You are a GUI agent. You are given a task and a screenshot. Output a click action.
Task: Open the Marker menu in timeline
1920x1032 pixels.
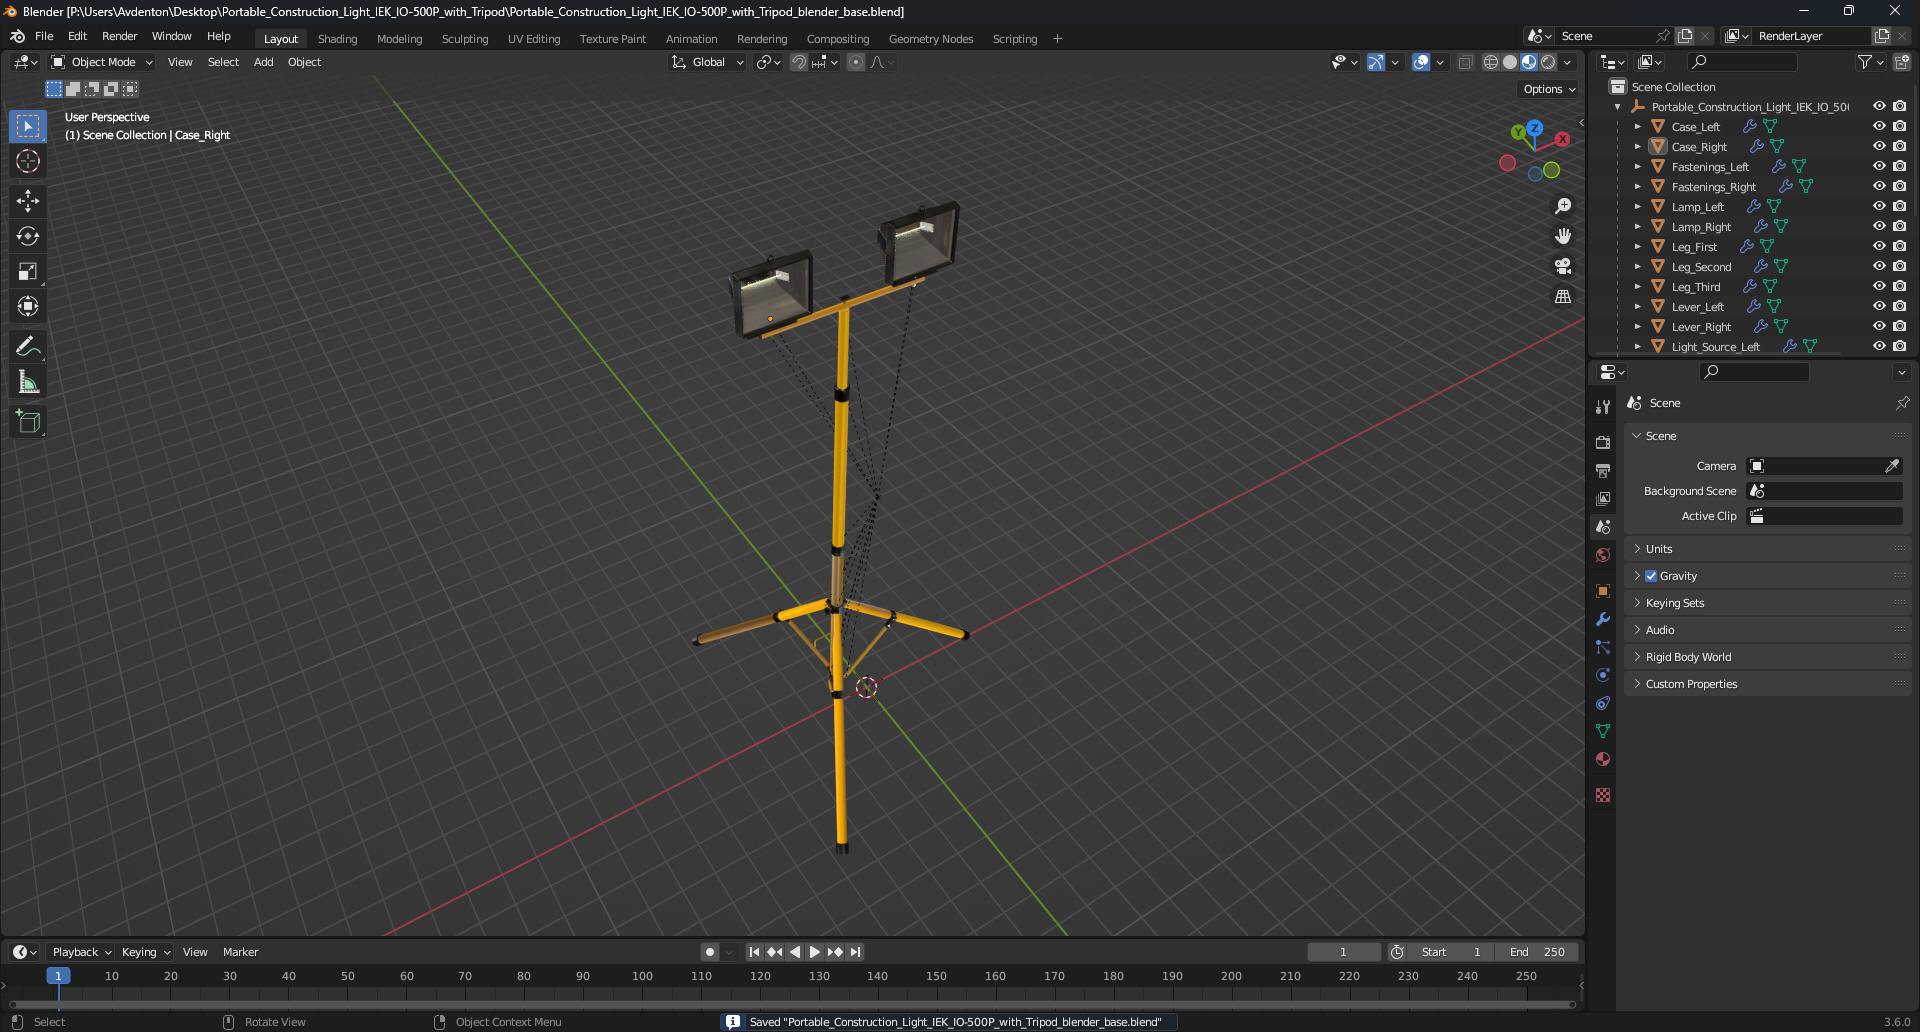coord(240,952)
